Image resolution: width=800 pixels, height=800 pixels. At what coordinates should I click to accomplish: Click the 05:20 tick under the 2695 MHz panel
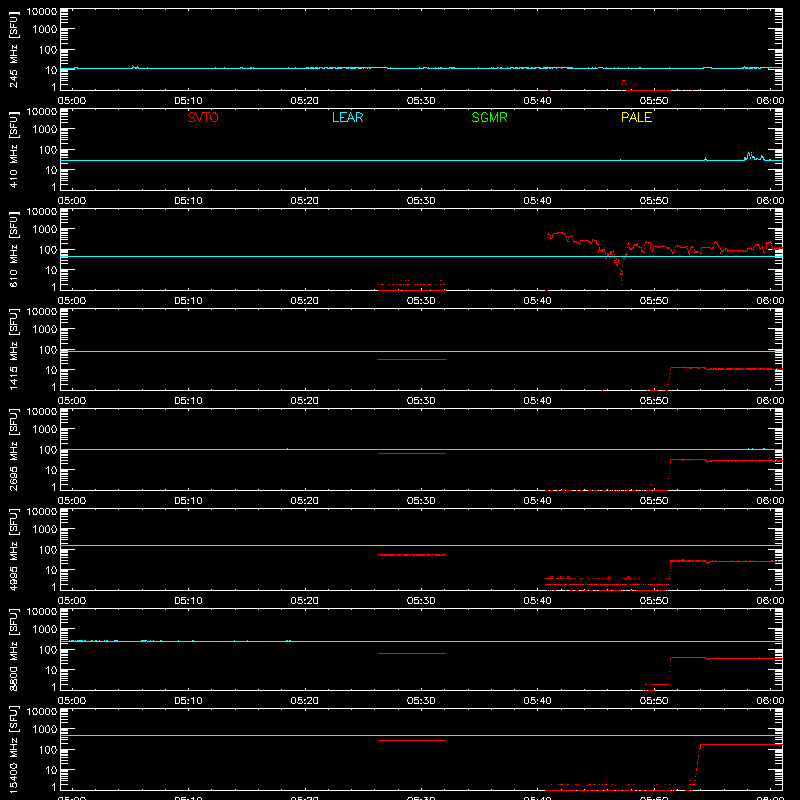305,501
